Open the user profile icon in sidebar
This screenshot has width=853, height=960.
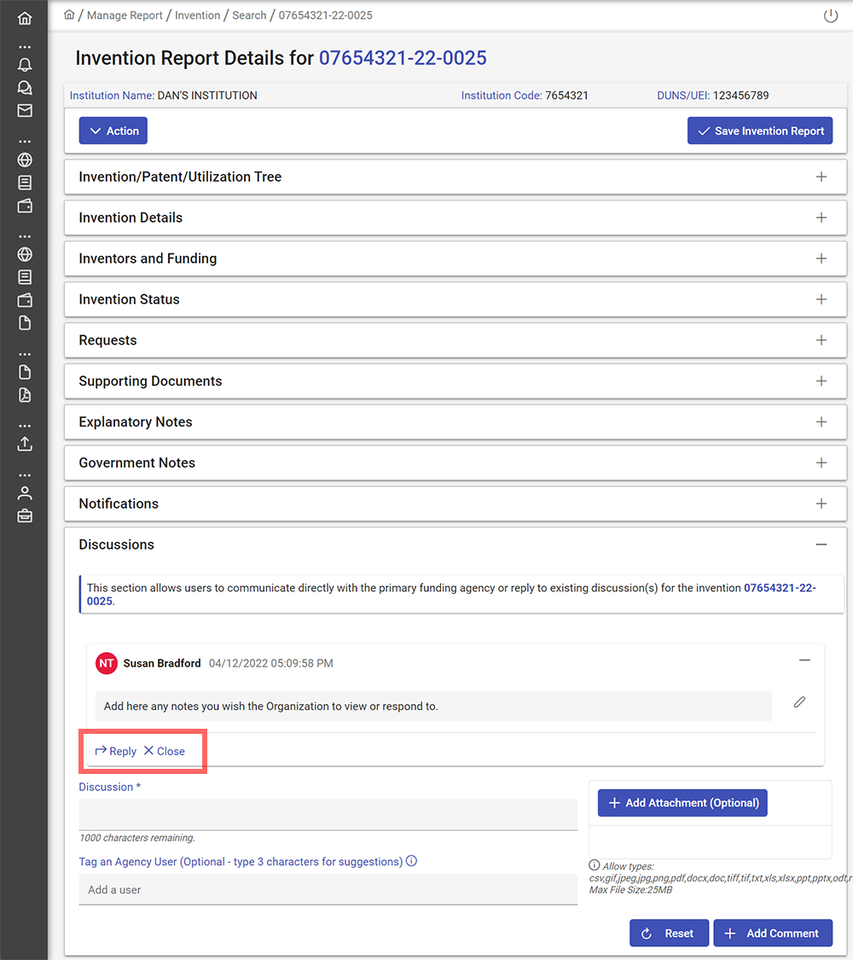[x=25, y=493]
